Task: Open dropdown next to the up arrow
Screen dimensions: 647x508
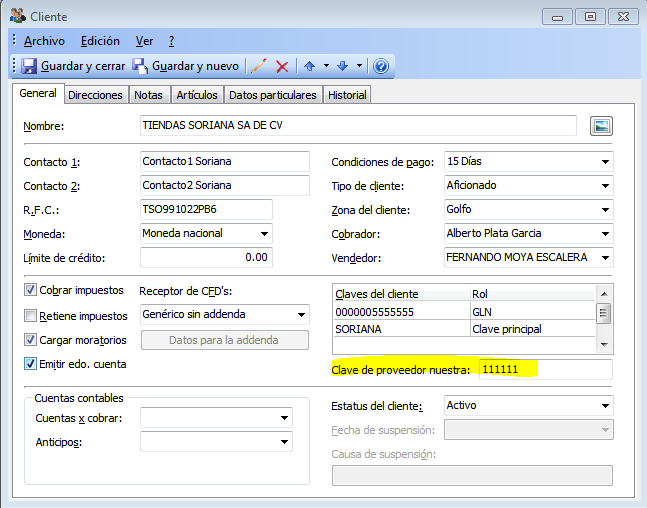Action: (x=326, y=66)
